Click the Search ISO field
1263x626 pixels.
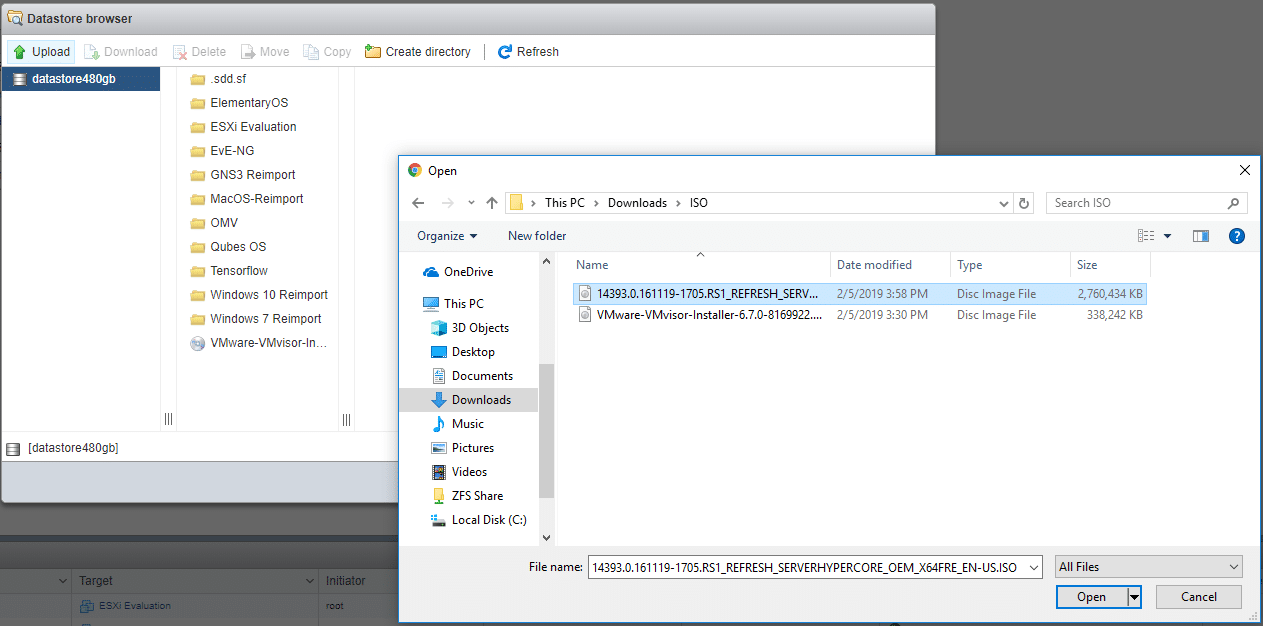[1146, 203]
